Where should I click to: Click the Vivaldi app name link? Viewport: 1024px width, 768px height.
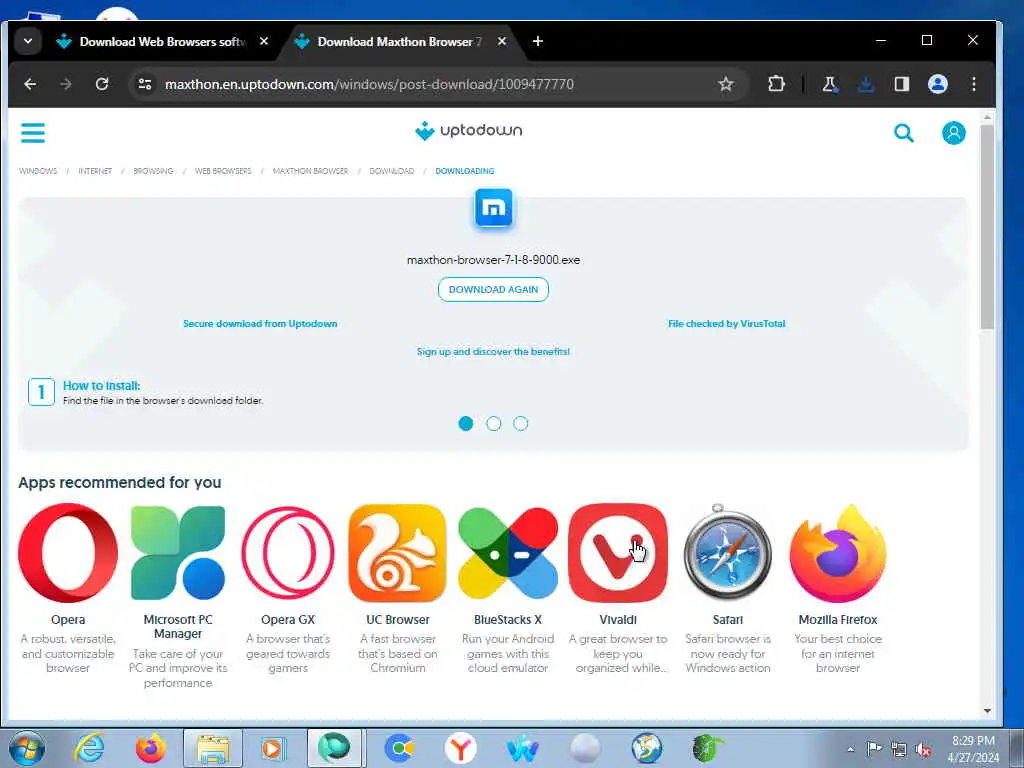click(618, 620)
